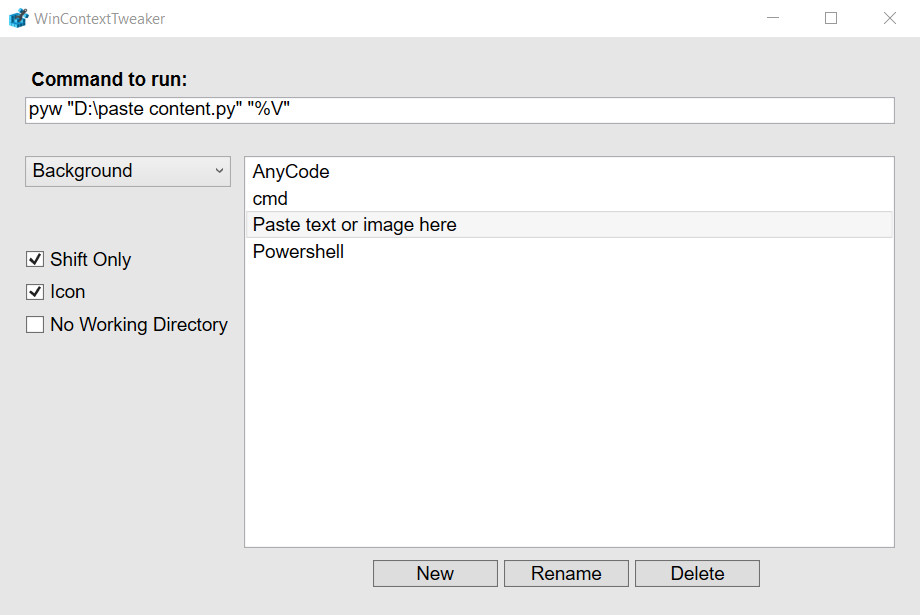The width and height of the screenshot is (920, 615).
Task: Uncheck the Icon checkbox
Action: 35,292
